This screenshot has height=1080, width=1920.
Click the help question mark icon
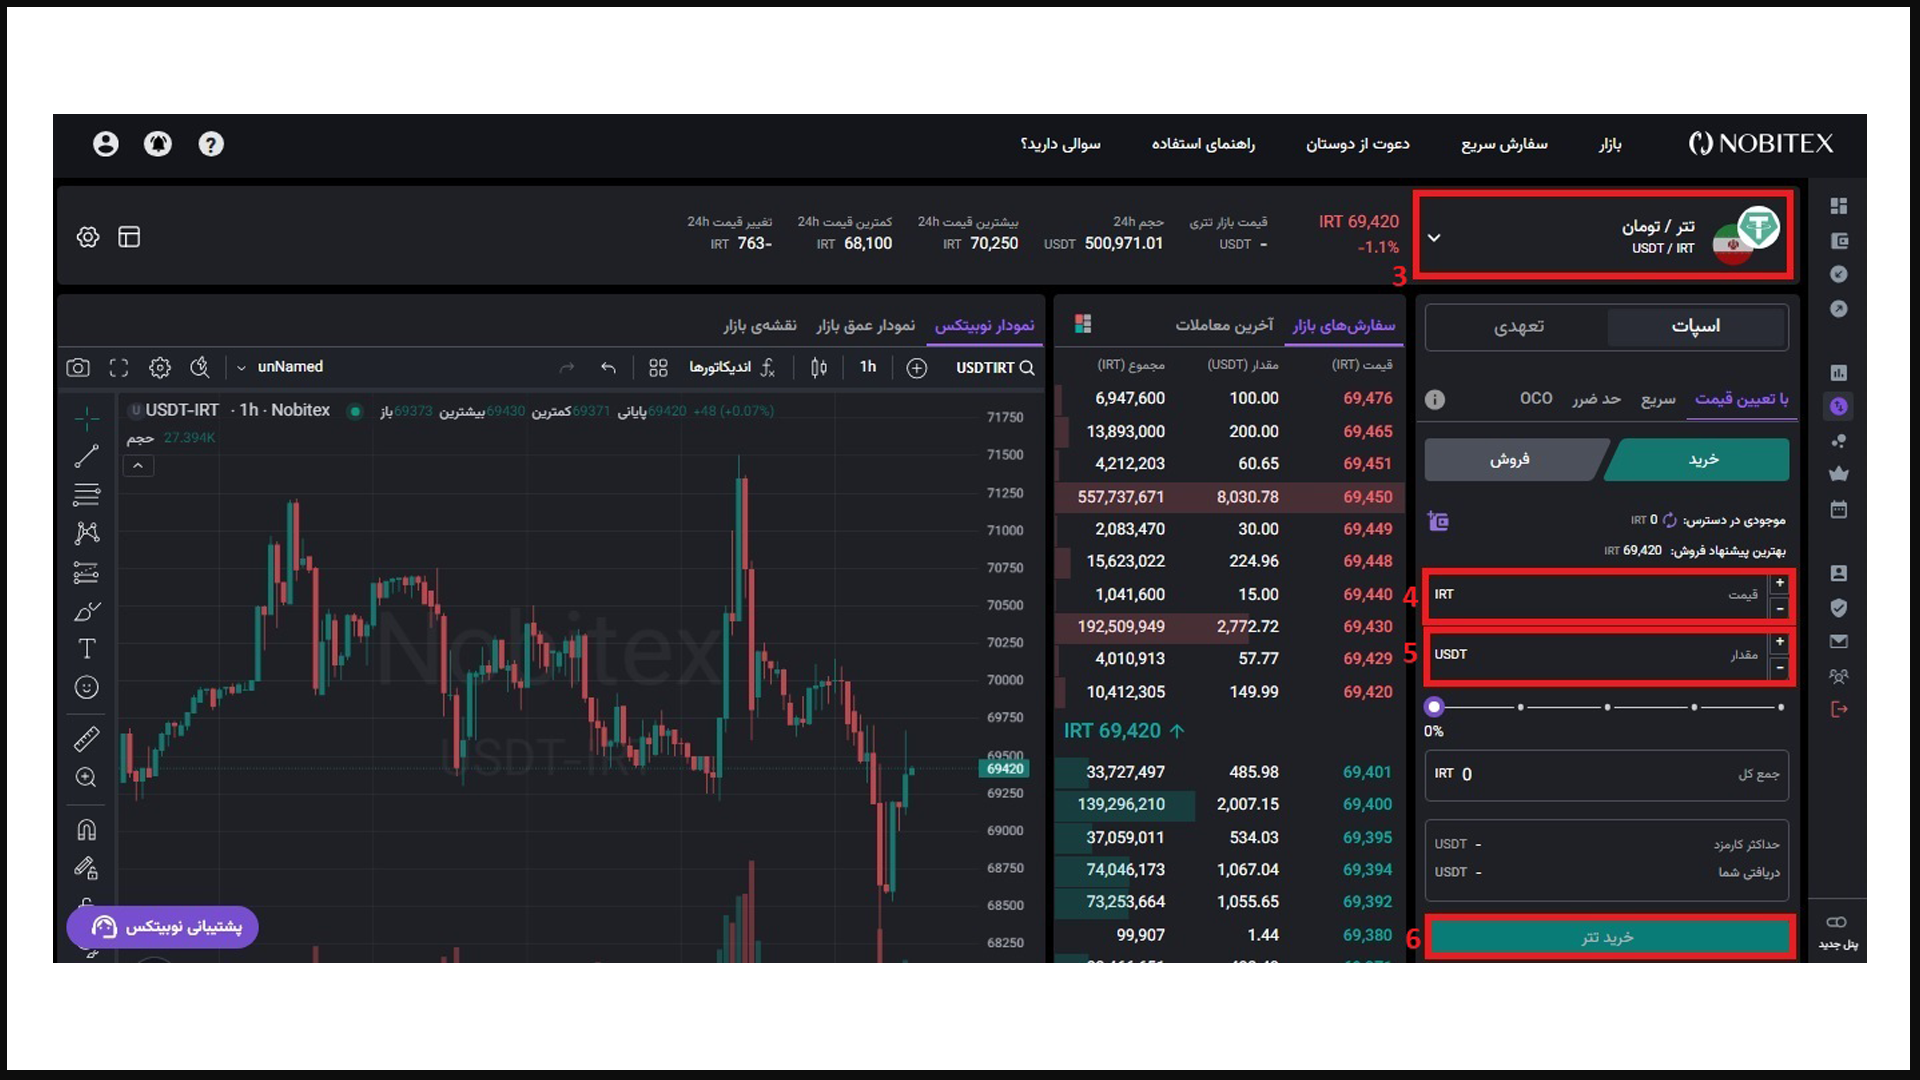point(211,144)
